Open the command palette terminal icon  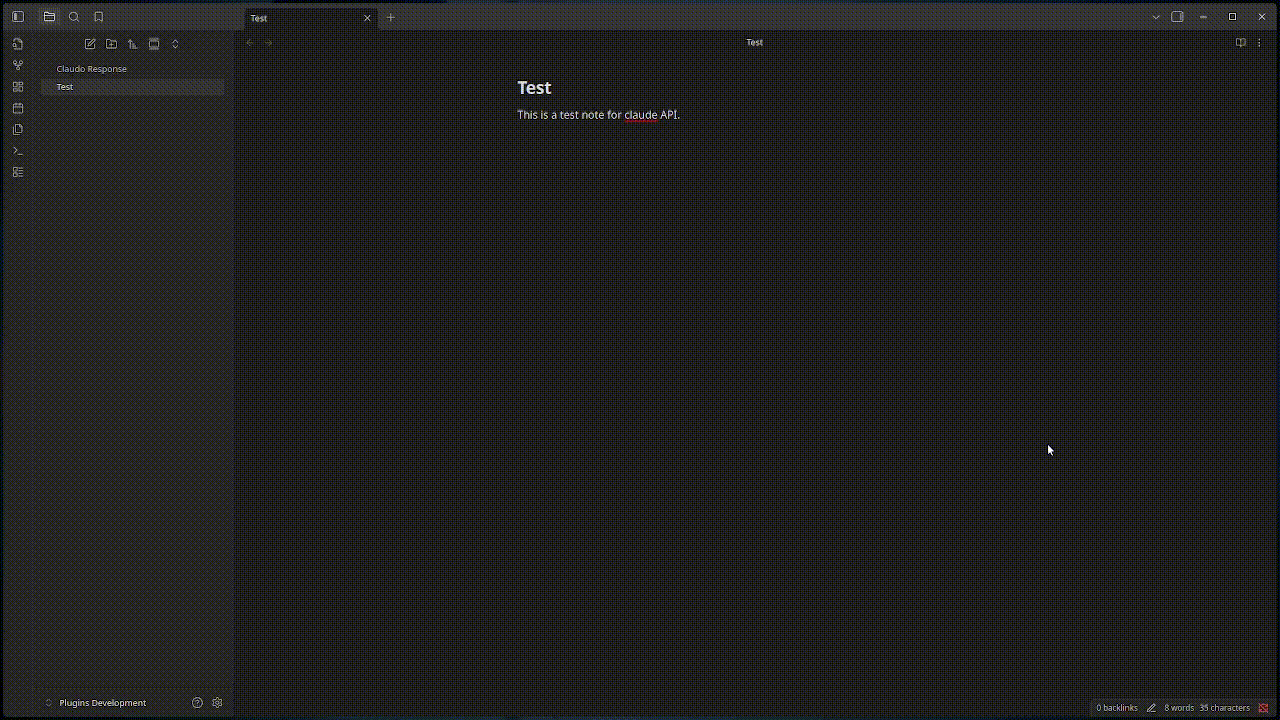[x=18, y=151]
